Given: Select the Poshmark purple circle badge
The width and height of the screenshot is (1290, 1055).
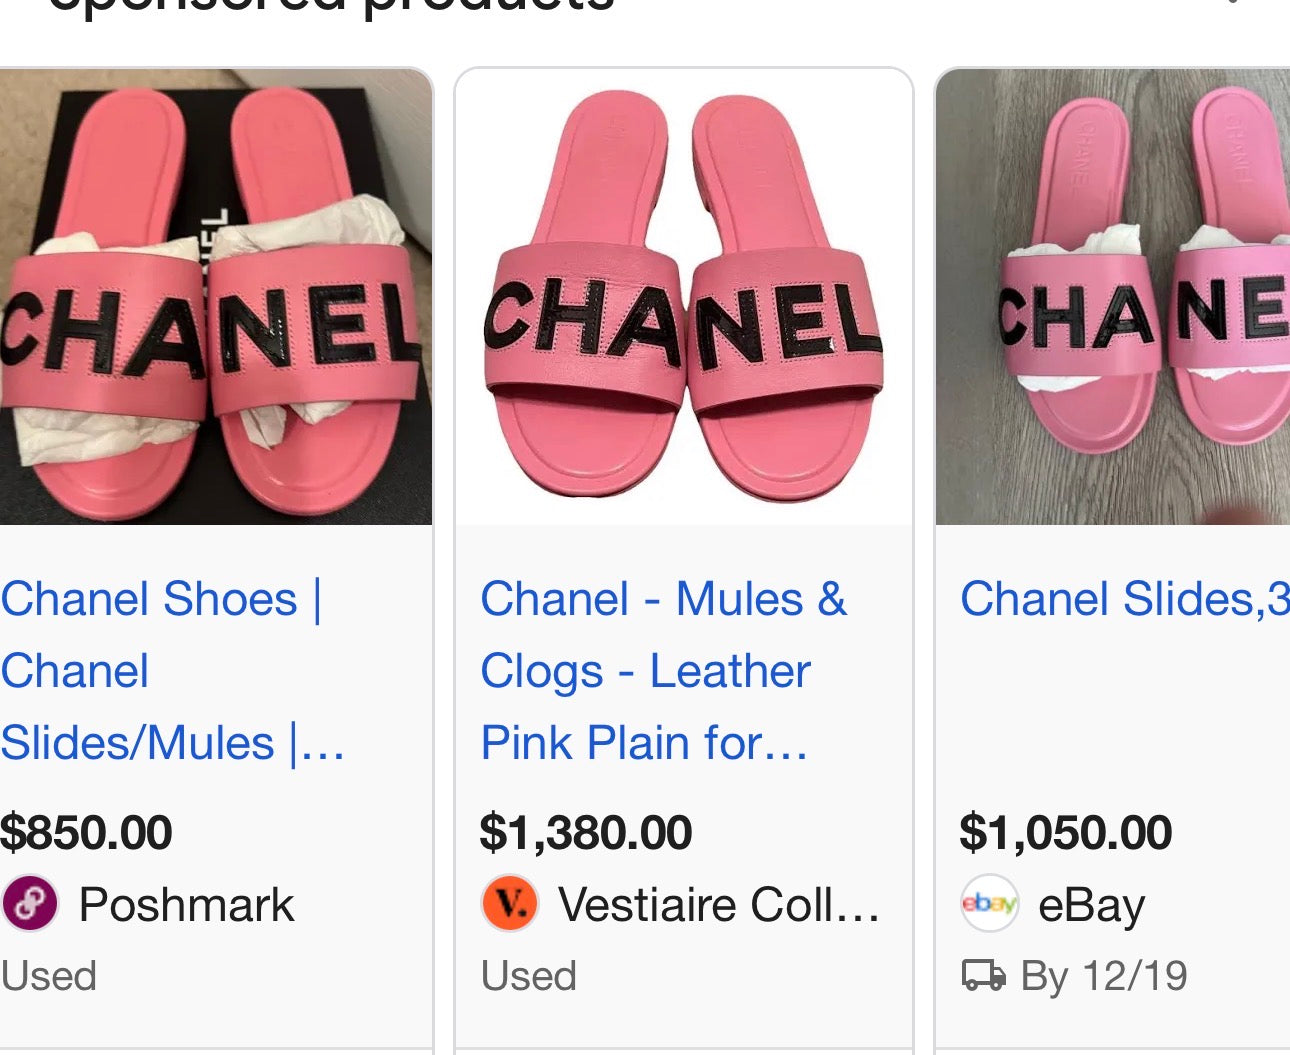Looking at the screenshot, I should click(x=30, y=904).
